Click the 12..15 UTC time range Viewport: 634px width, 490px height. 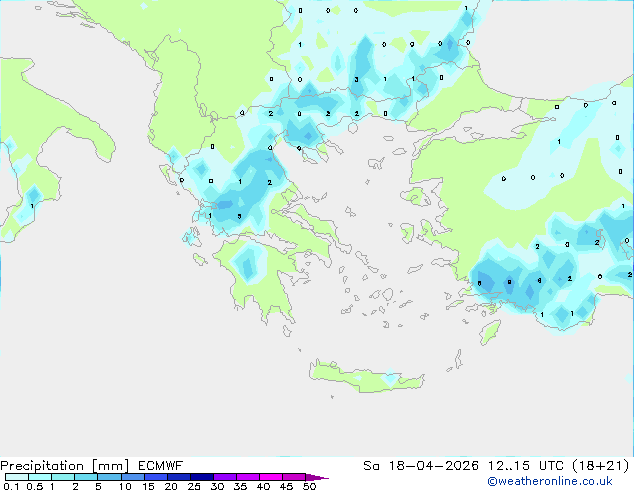pyautogui.click(x=526, y=466)
